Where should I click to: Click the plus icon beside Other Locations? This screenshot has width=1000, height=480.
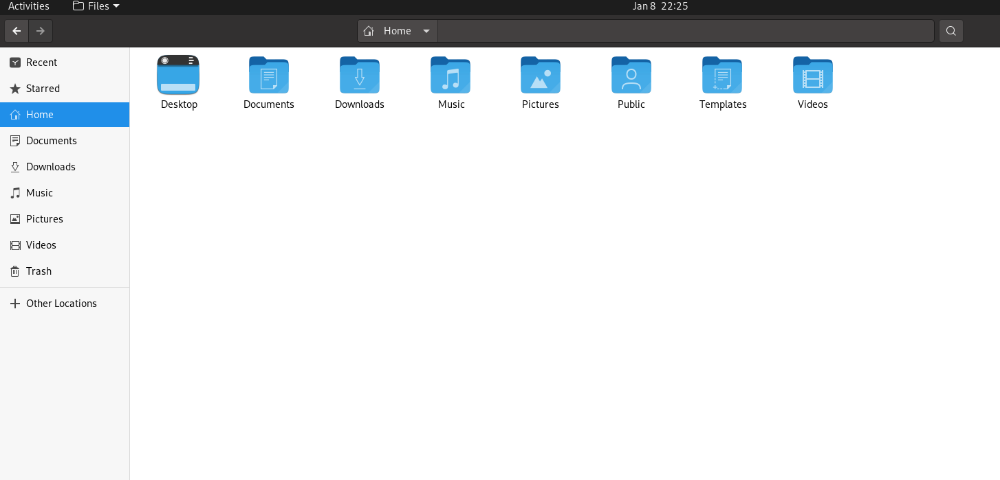pyautogui.click(x=15, y=303)
